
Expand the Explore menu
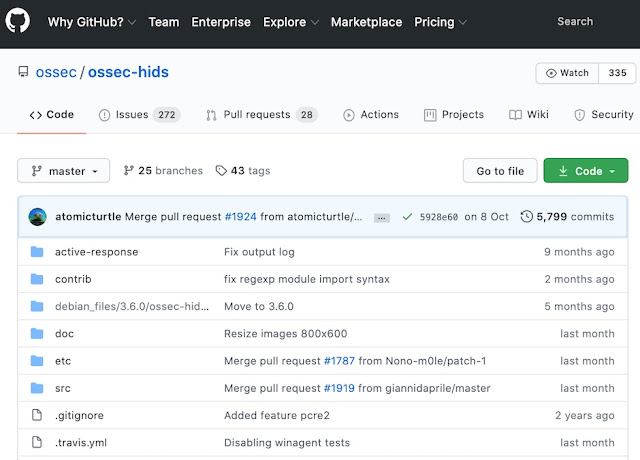(x=291, y=22)
